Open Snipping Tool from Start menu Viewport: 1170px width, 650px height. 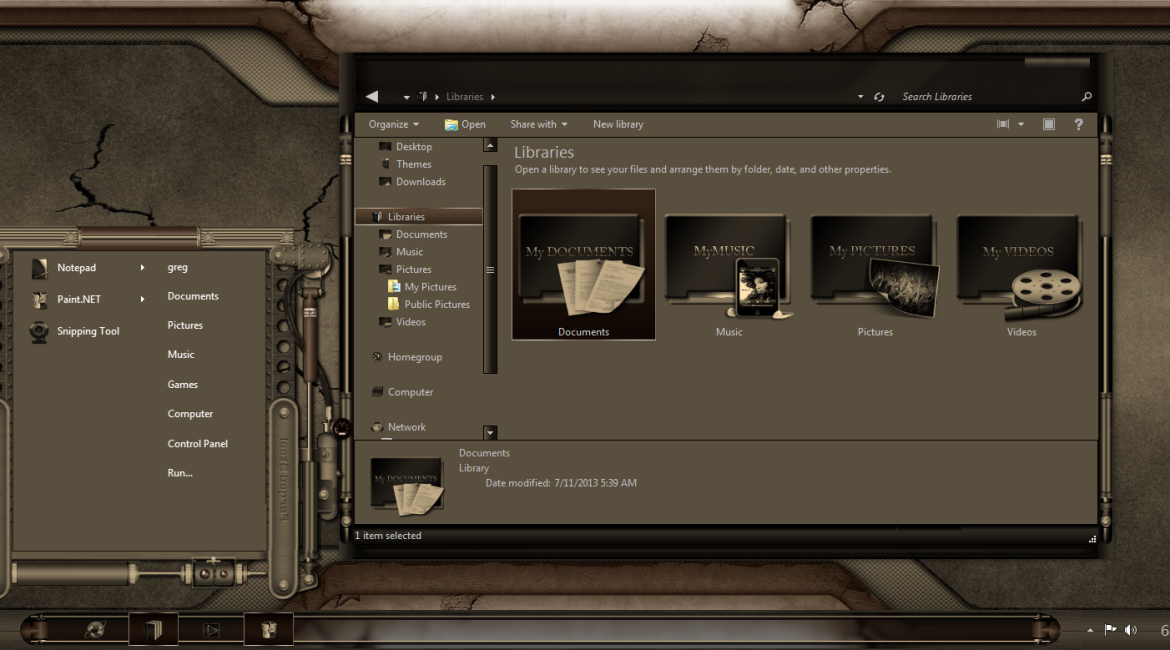(87, 331)
